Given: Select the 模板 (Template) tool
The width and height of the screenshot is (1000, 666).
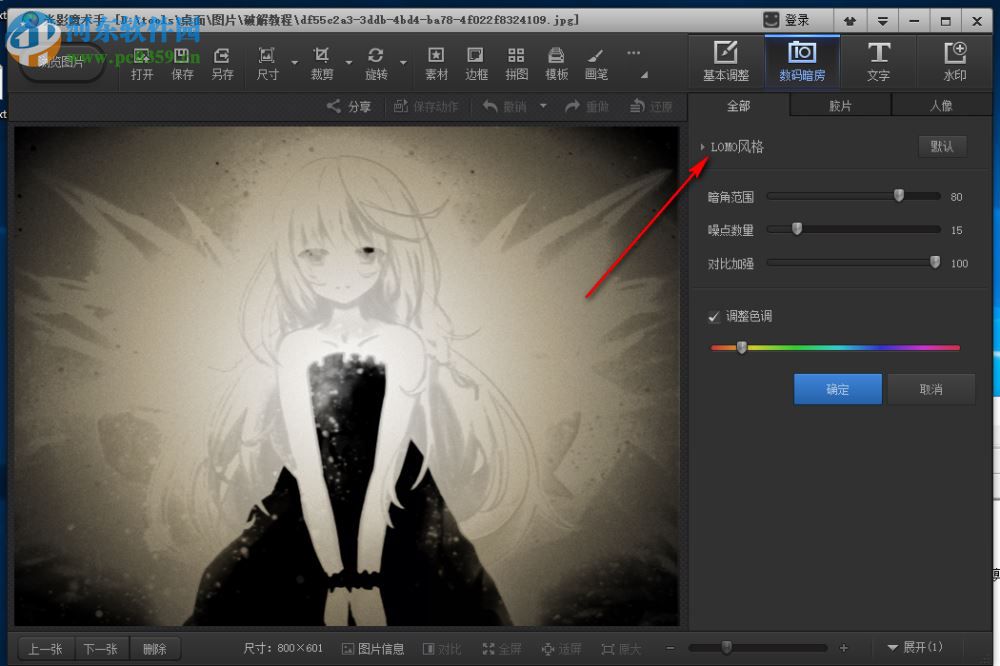Looking at the screenshot, I should pos(555,61).
